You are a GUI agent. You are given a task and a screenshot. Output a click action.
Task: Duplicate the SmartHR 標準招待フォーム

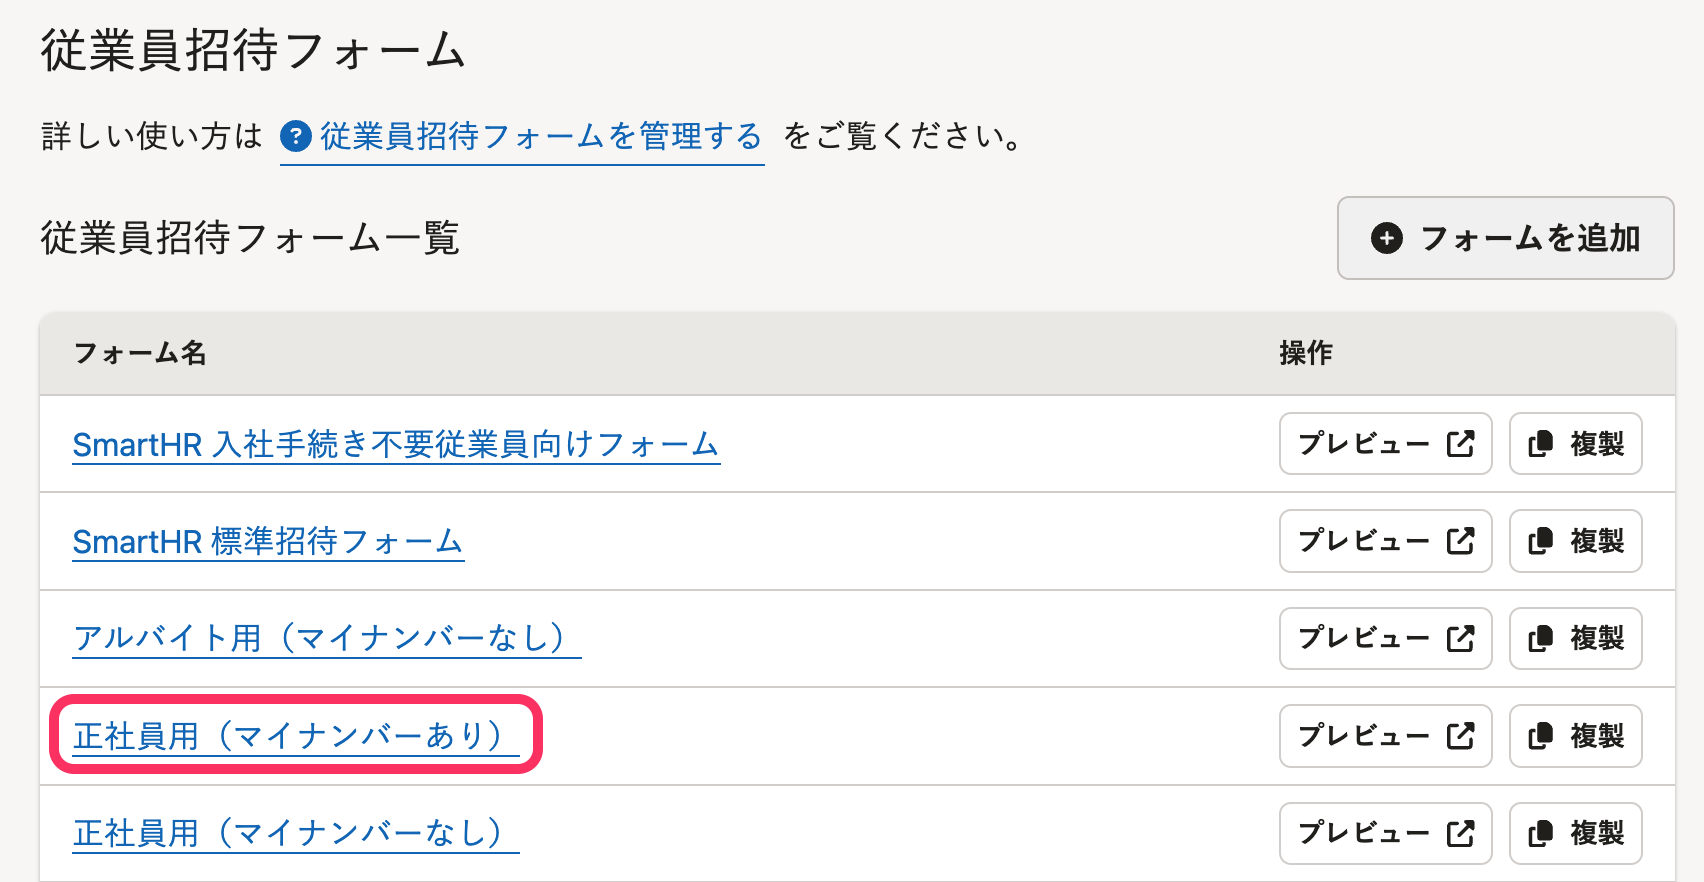pos(1576,541)
